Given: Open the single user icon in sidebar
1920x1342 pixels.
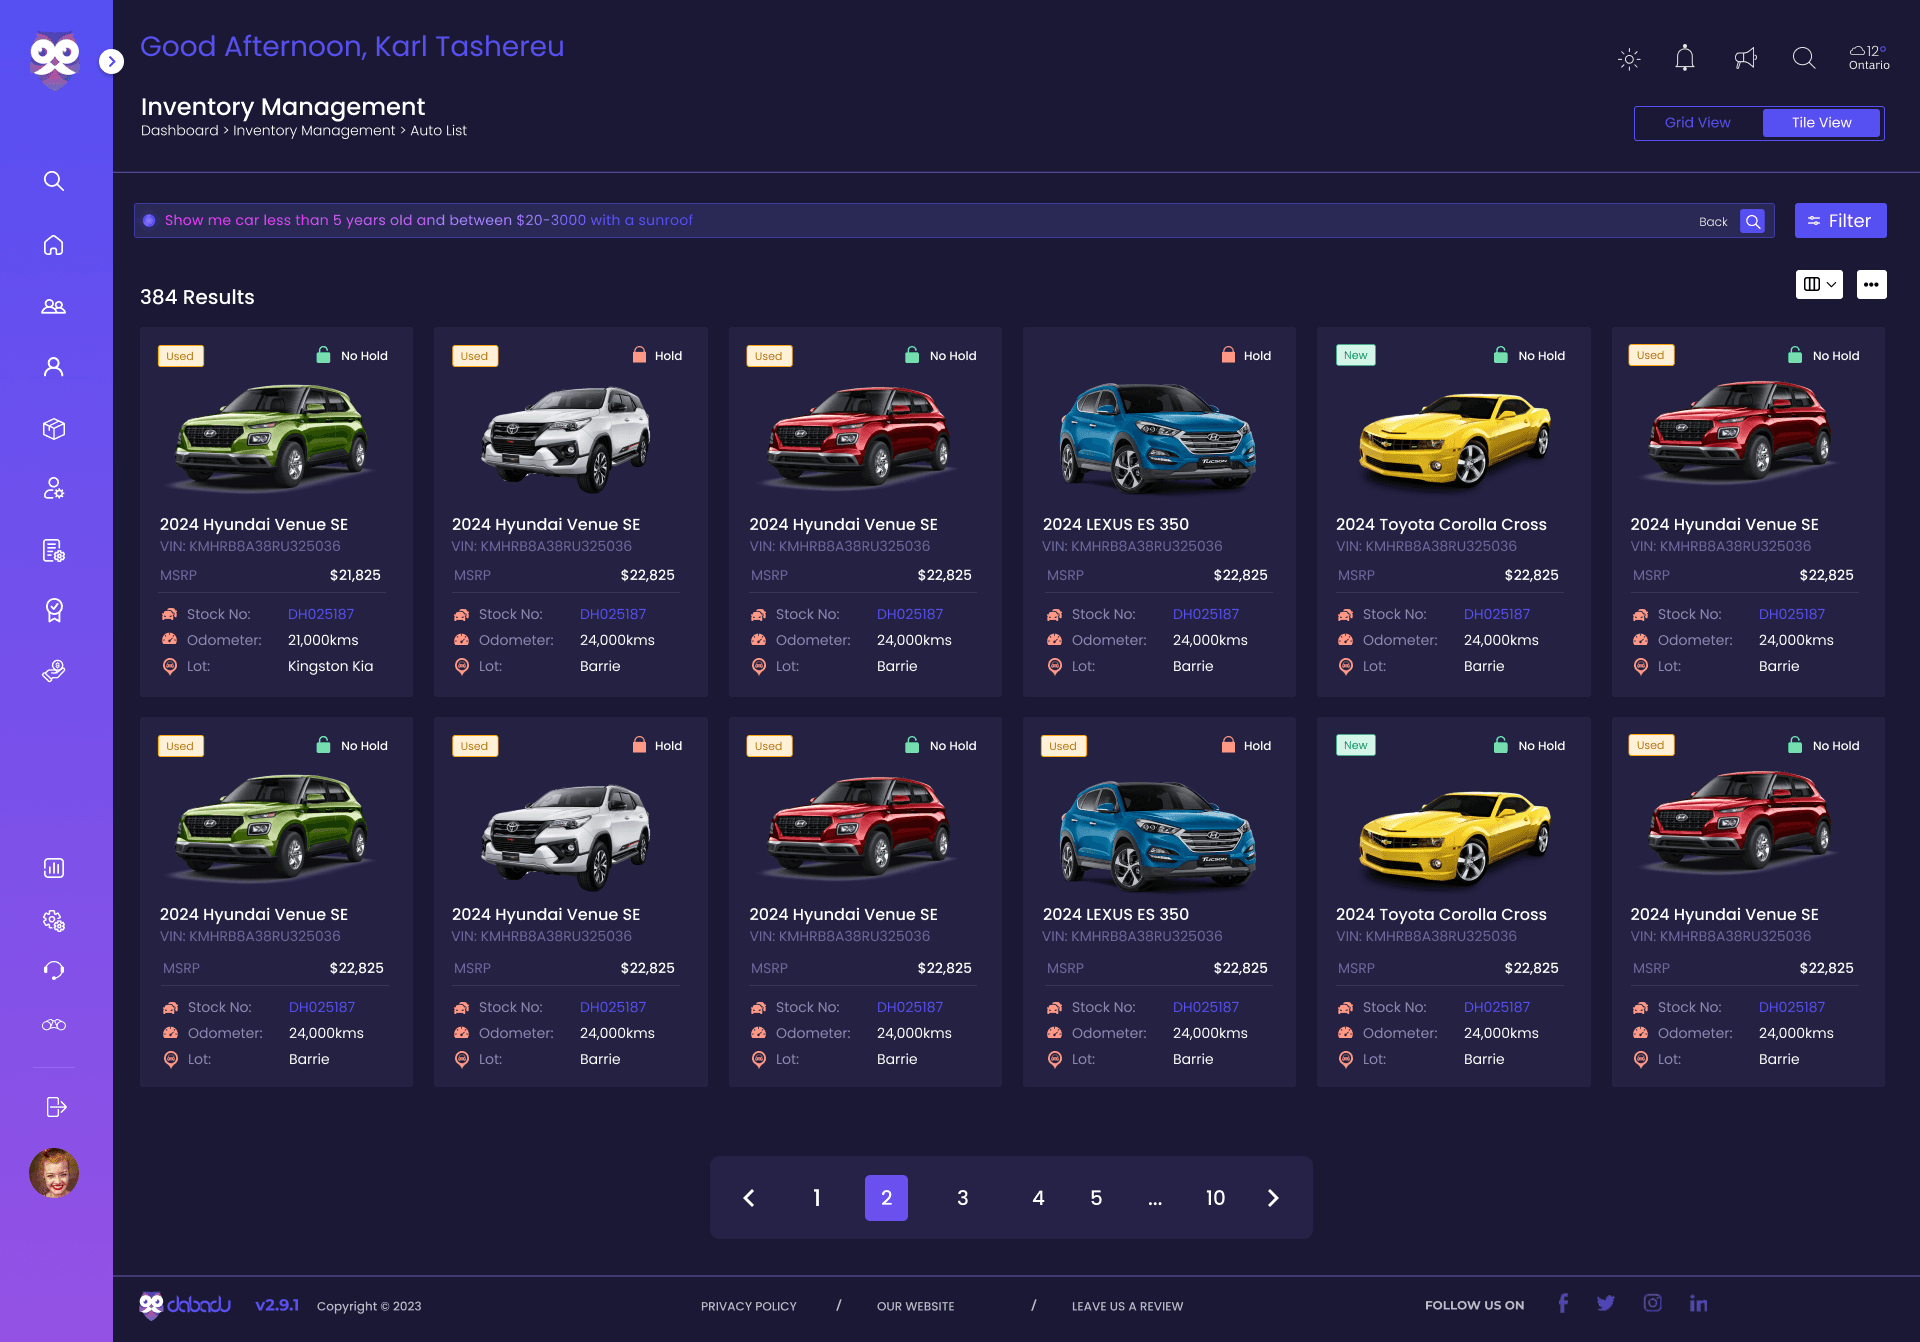Looking at the screenshot, I should [x=54, y=367].
